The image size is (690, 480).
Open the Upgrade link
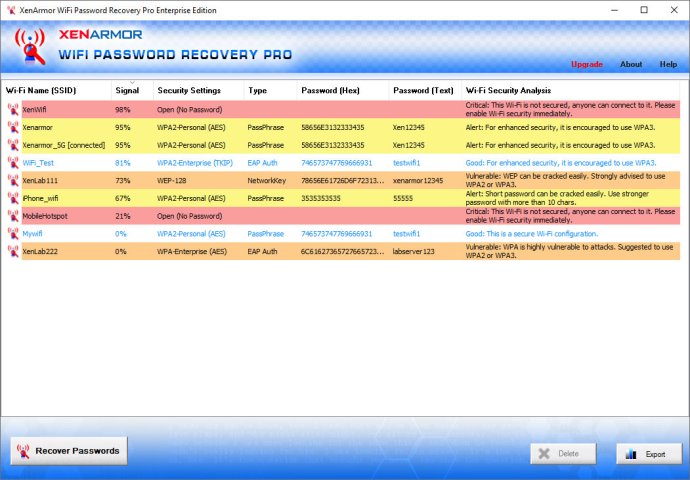587,64
